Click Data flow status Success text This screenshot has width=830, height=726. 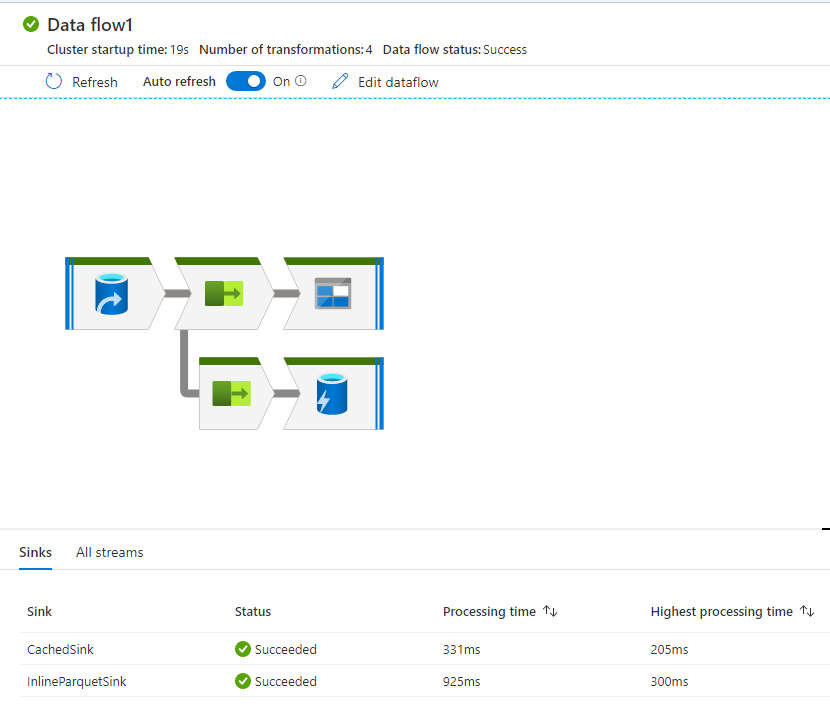click(455, 50)
